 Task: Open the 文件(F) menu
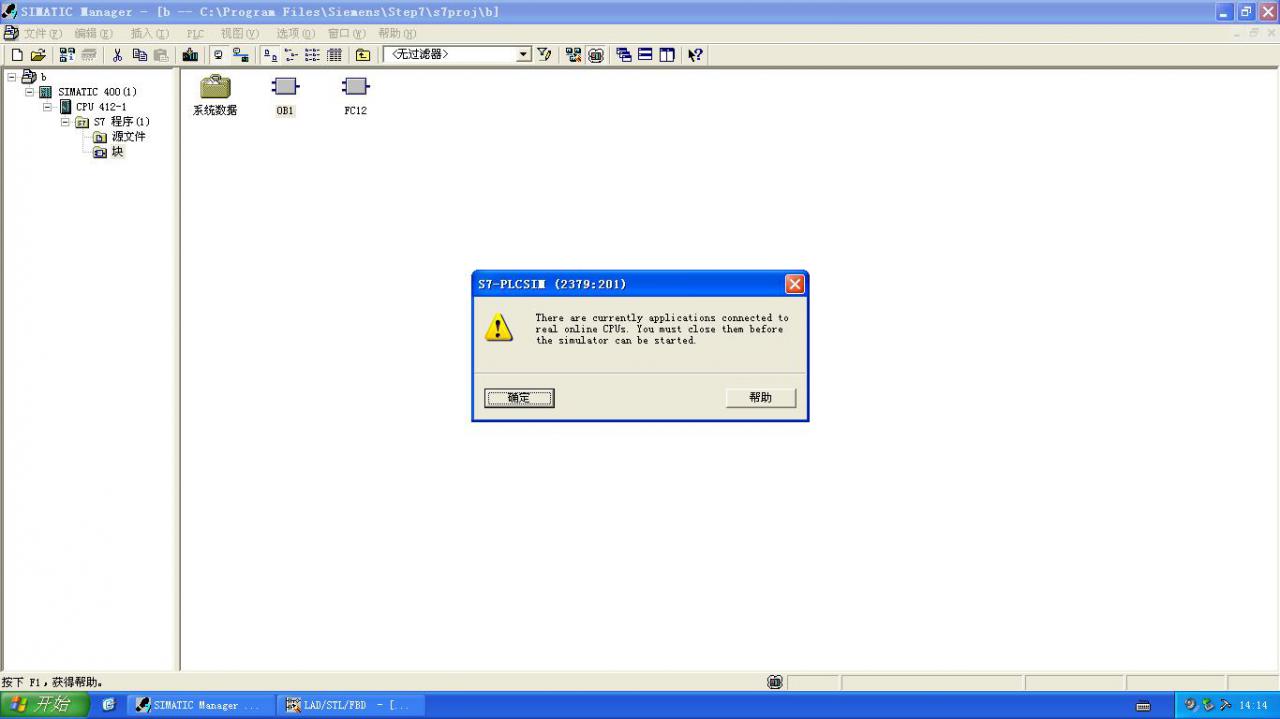(x=43, y=34)
